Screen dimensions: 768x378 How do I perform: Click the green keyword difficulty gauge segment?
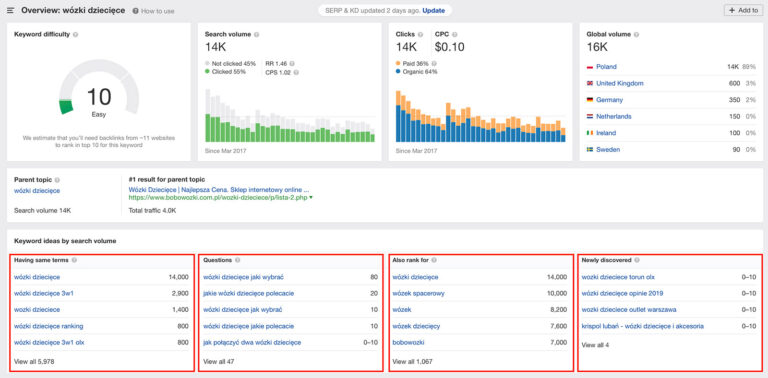66,106
